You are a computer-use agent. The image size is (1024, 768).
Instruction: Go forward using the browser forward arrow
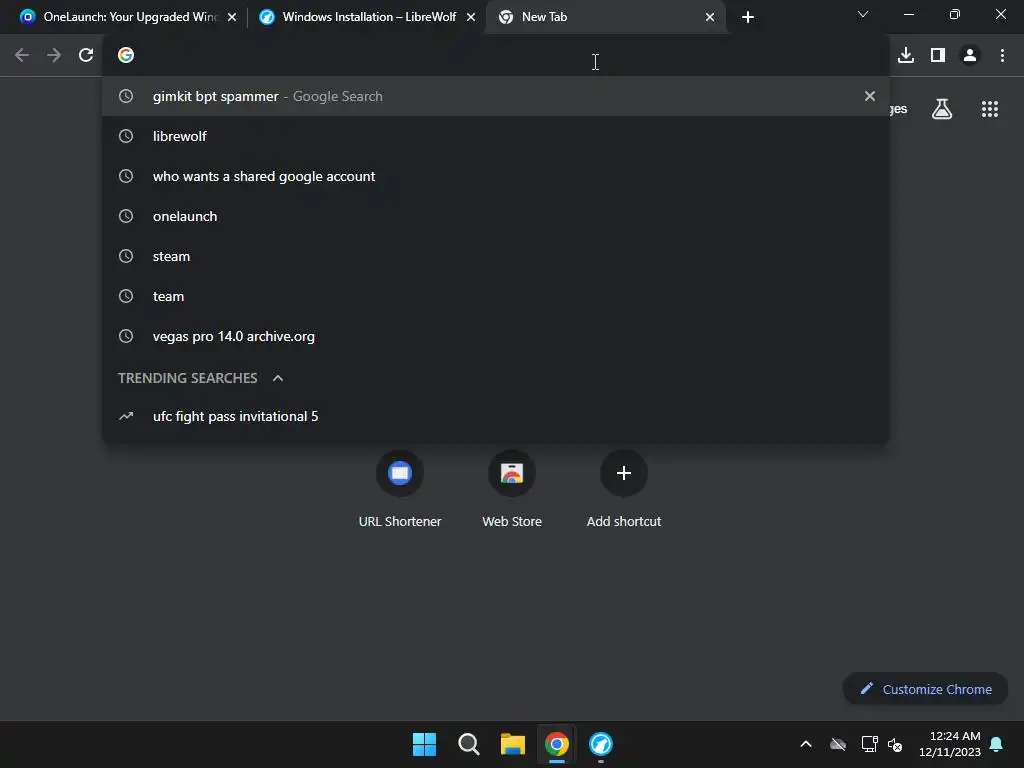(x=54, y=56)
